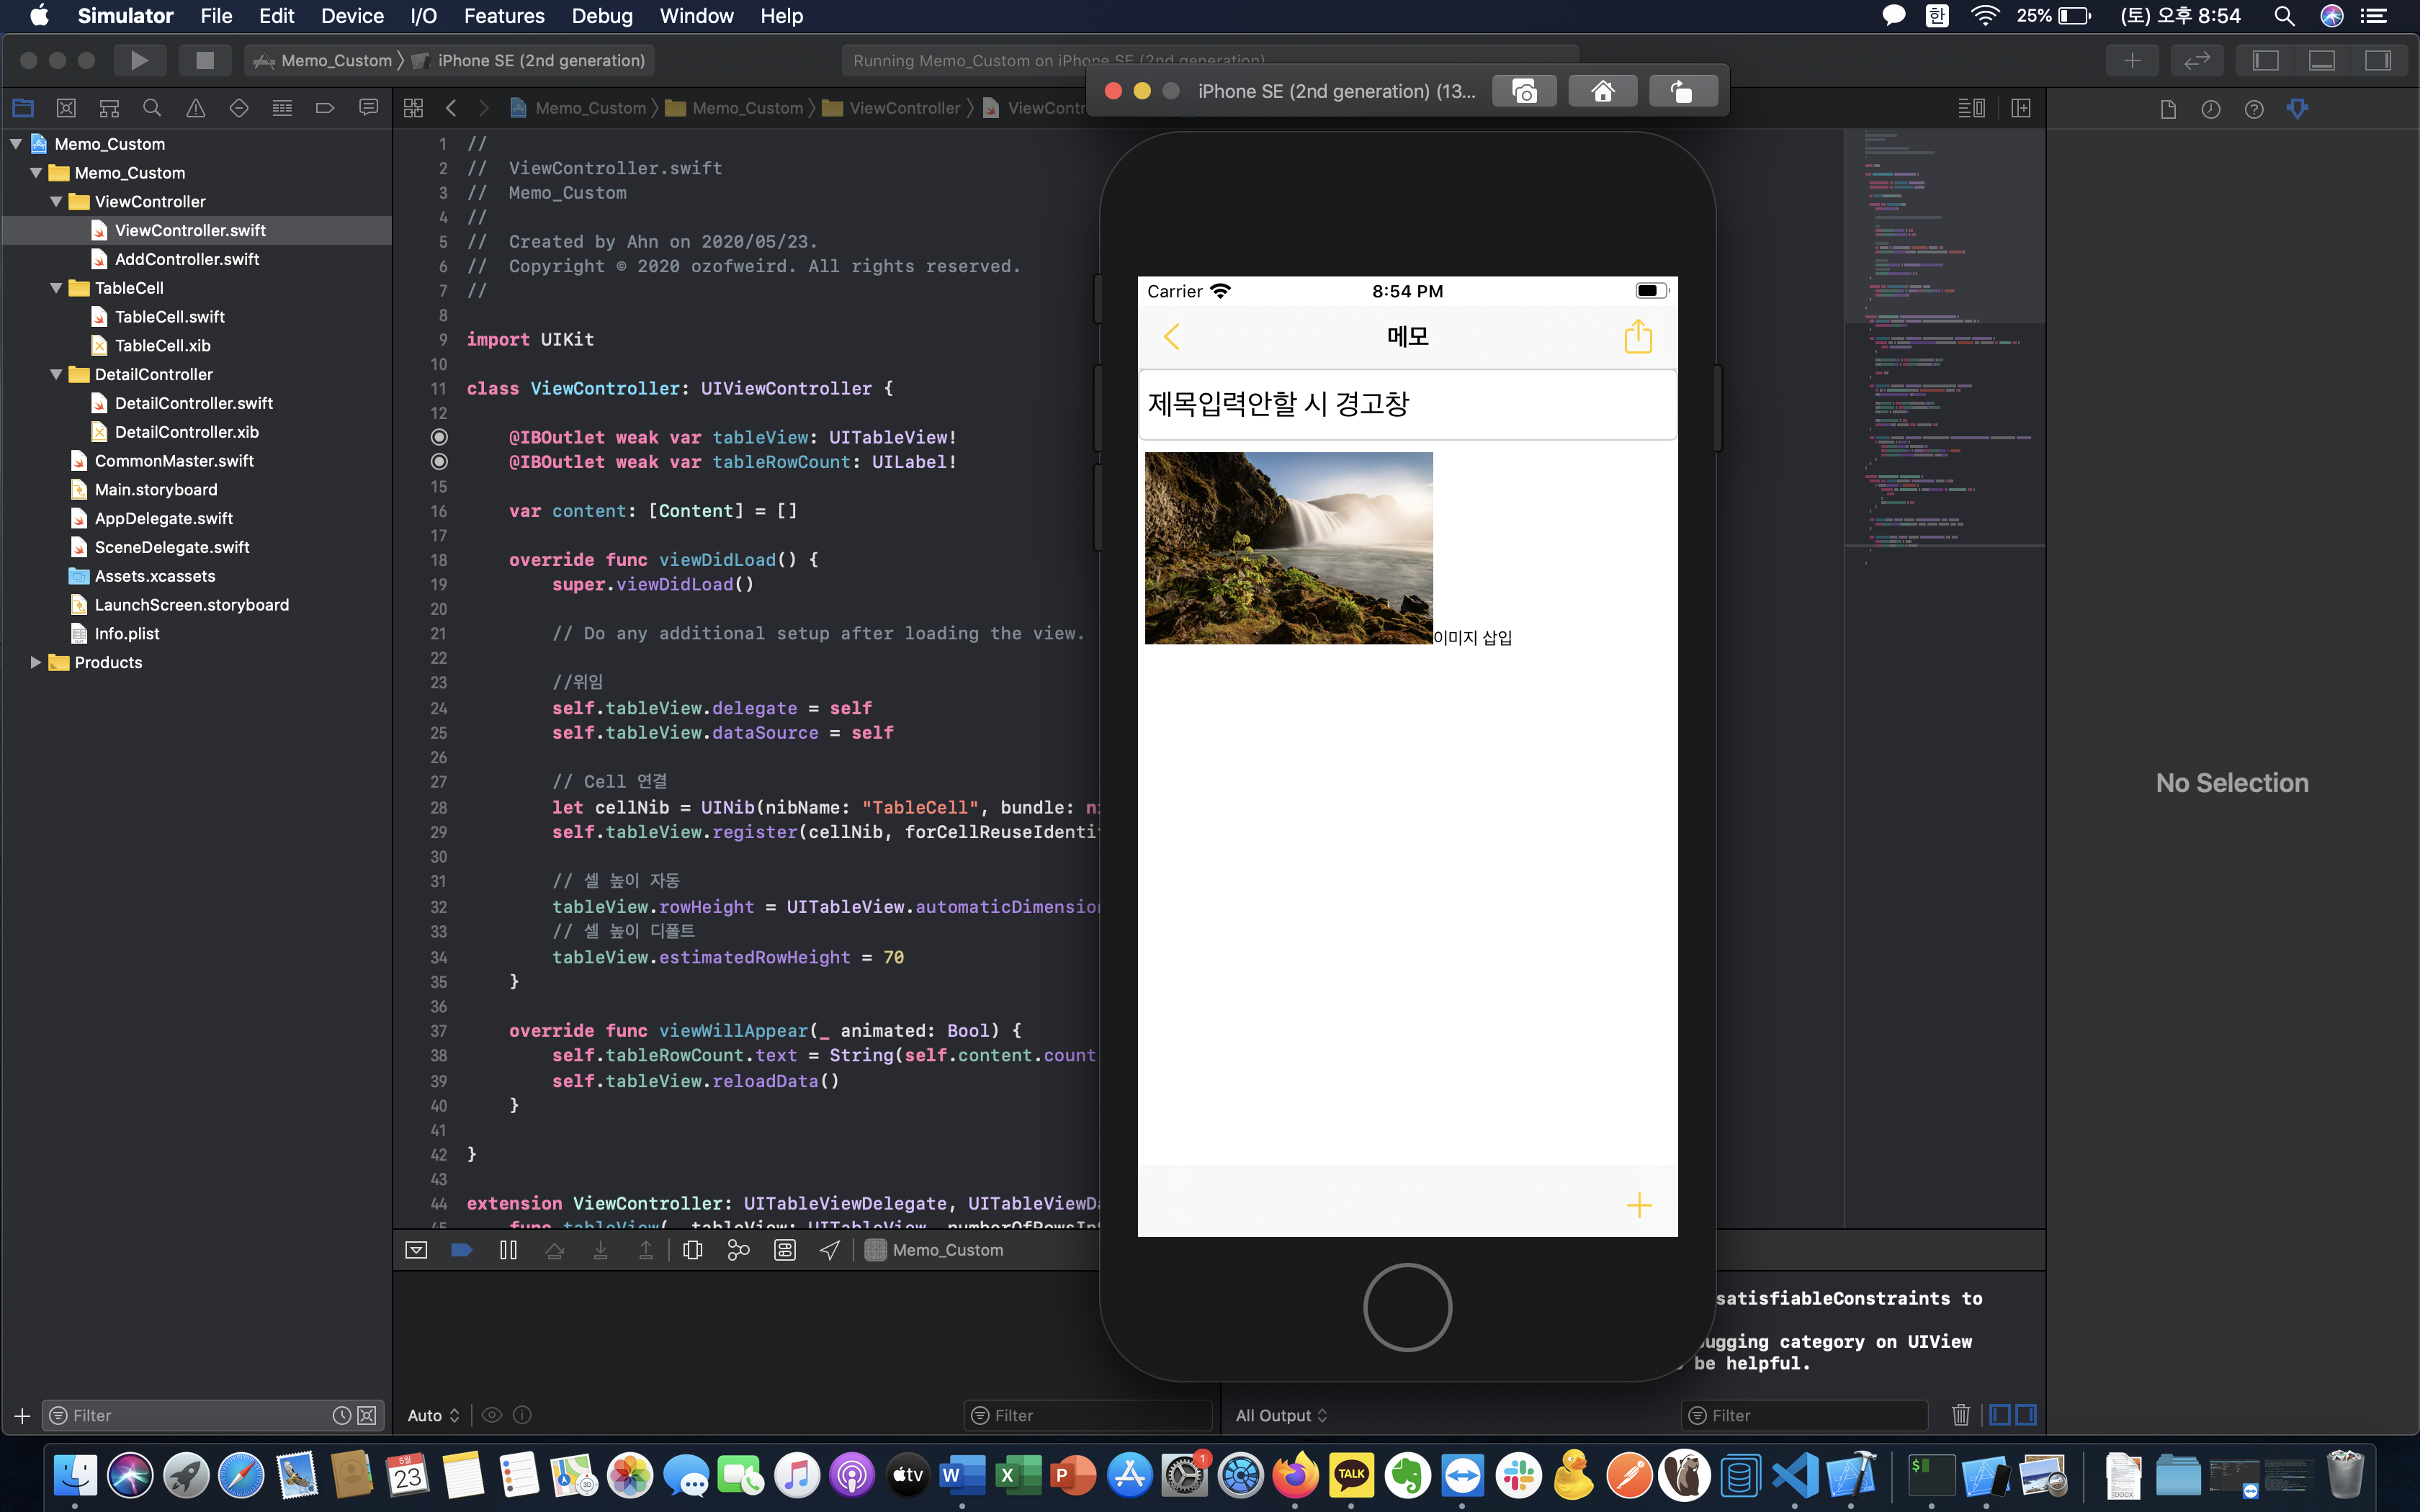
Task: Open the All Output dropdown
Action: click(x=1281, y=1415)
